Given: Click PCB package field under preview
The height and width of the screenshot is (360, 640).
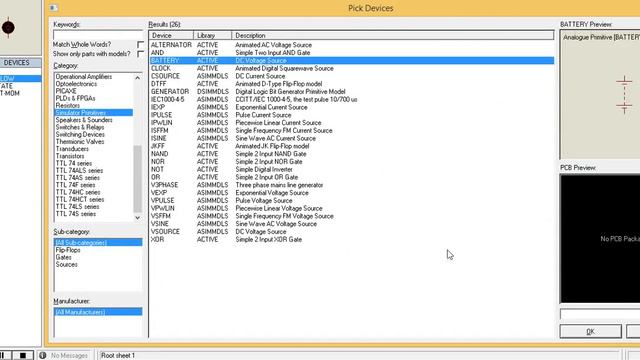Looking at the screenshot, I should point(600,314).
